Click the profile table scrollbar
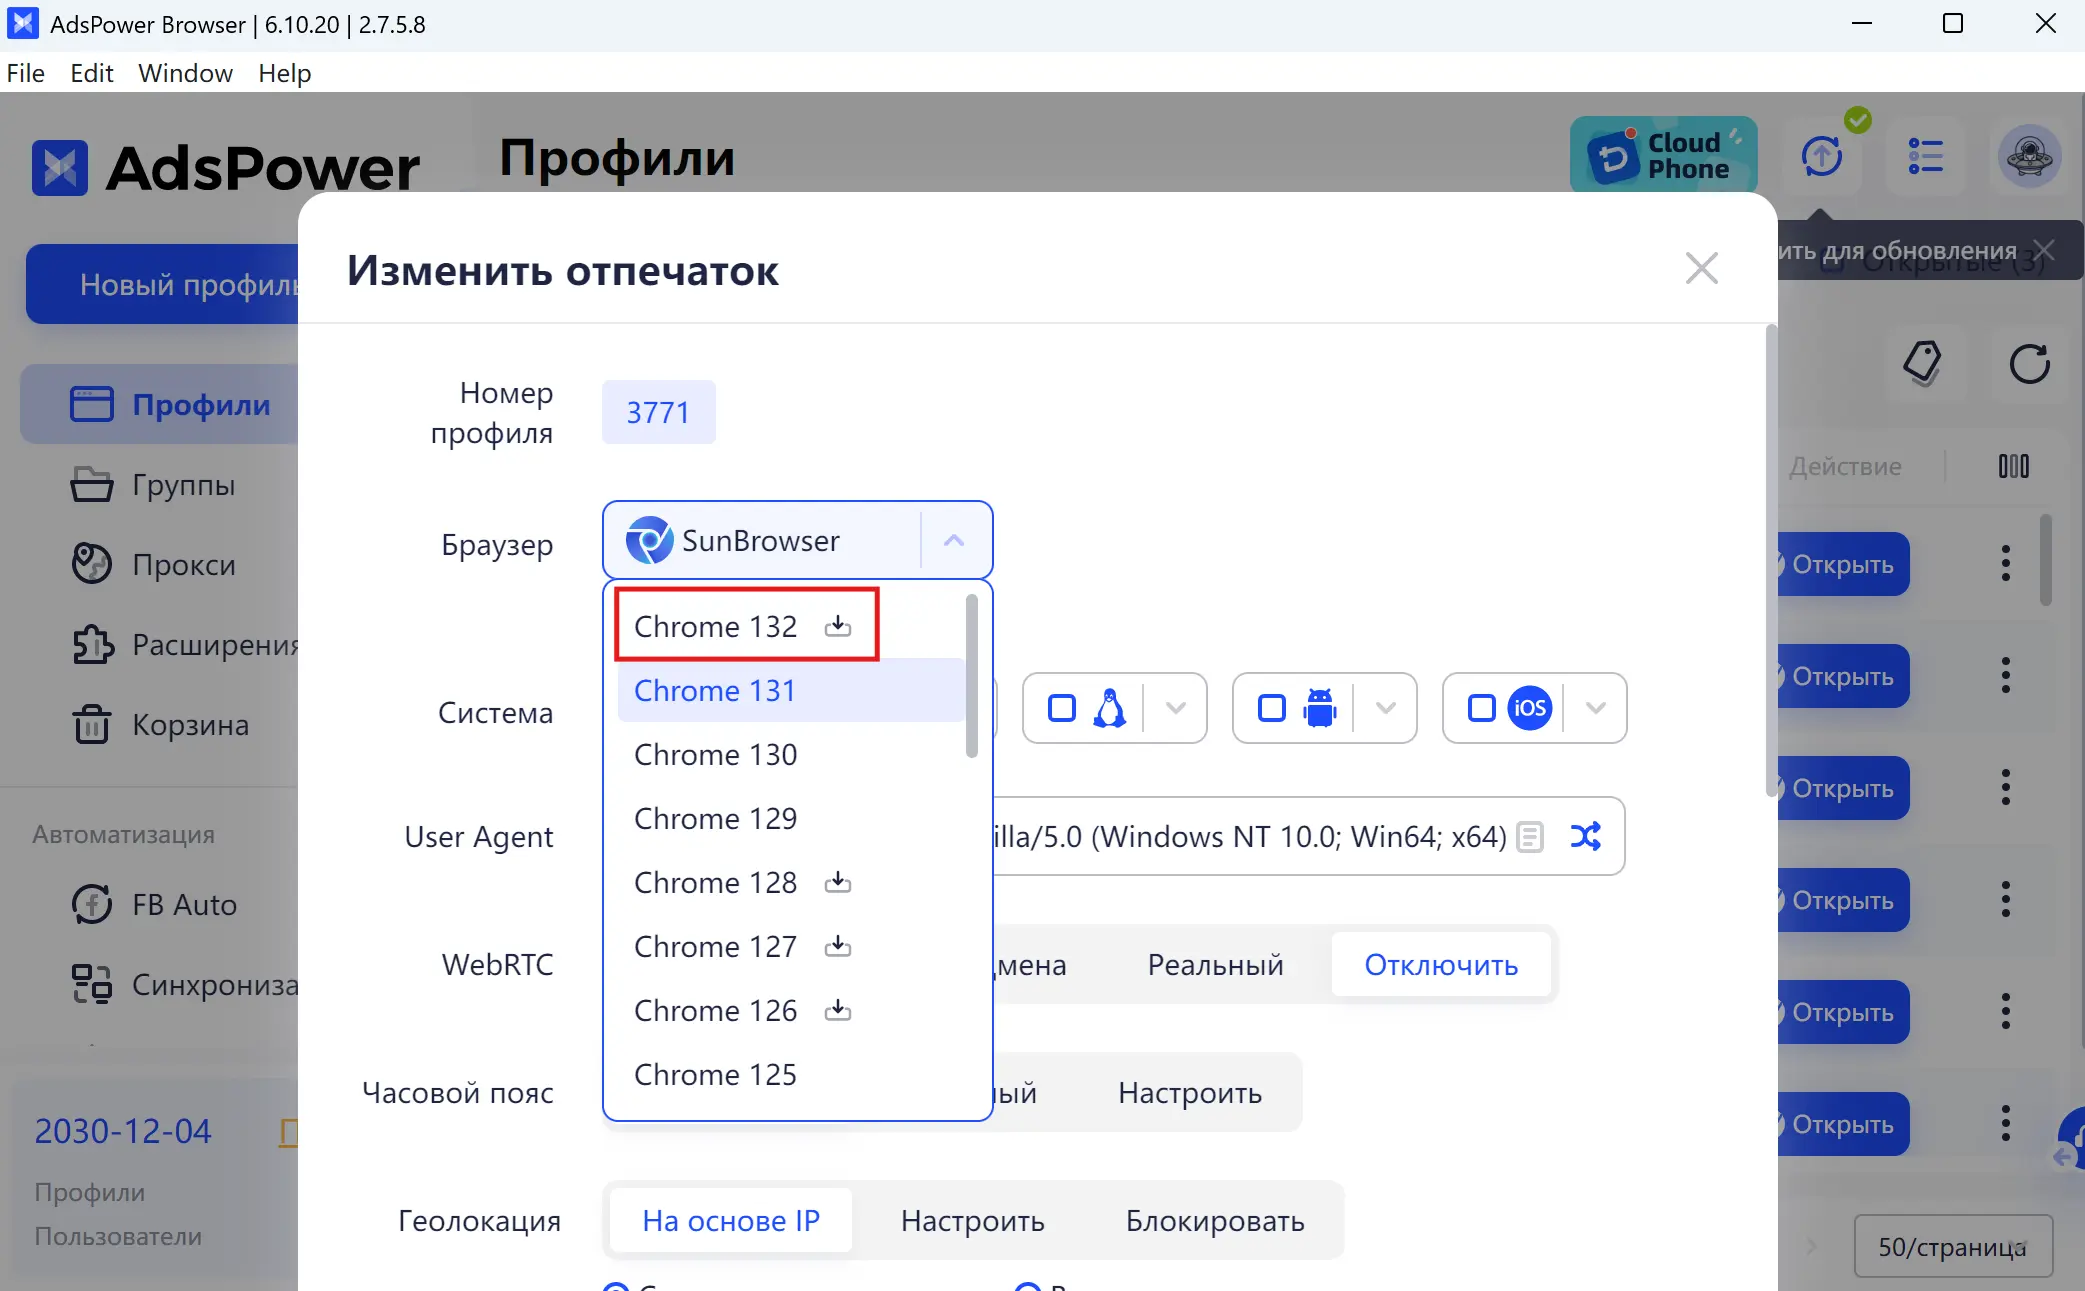 coord(2045,560)
